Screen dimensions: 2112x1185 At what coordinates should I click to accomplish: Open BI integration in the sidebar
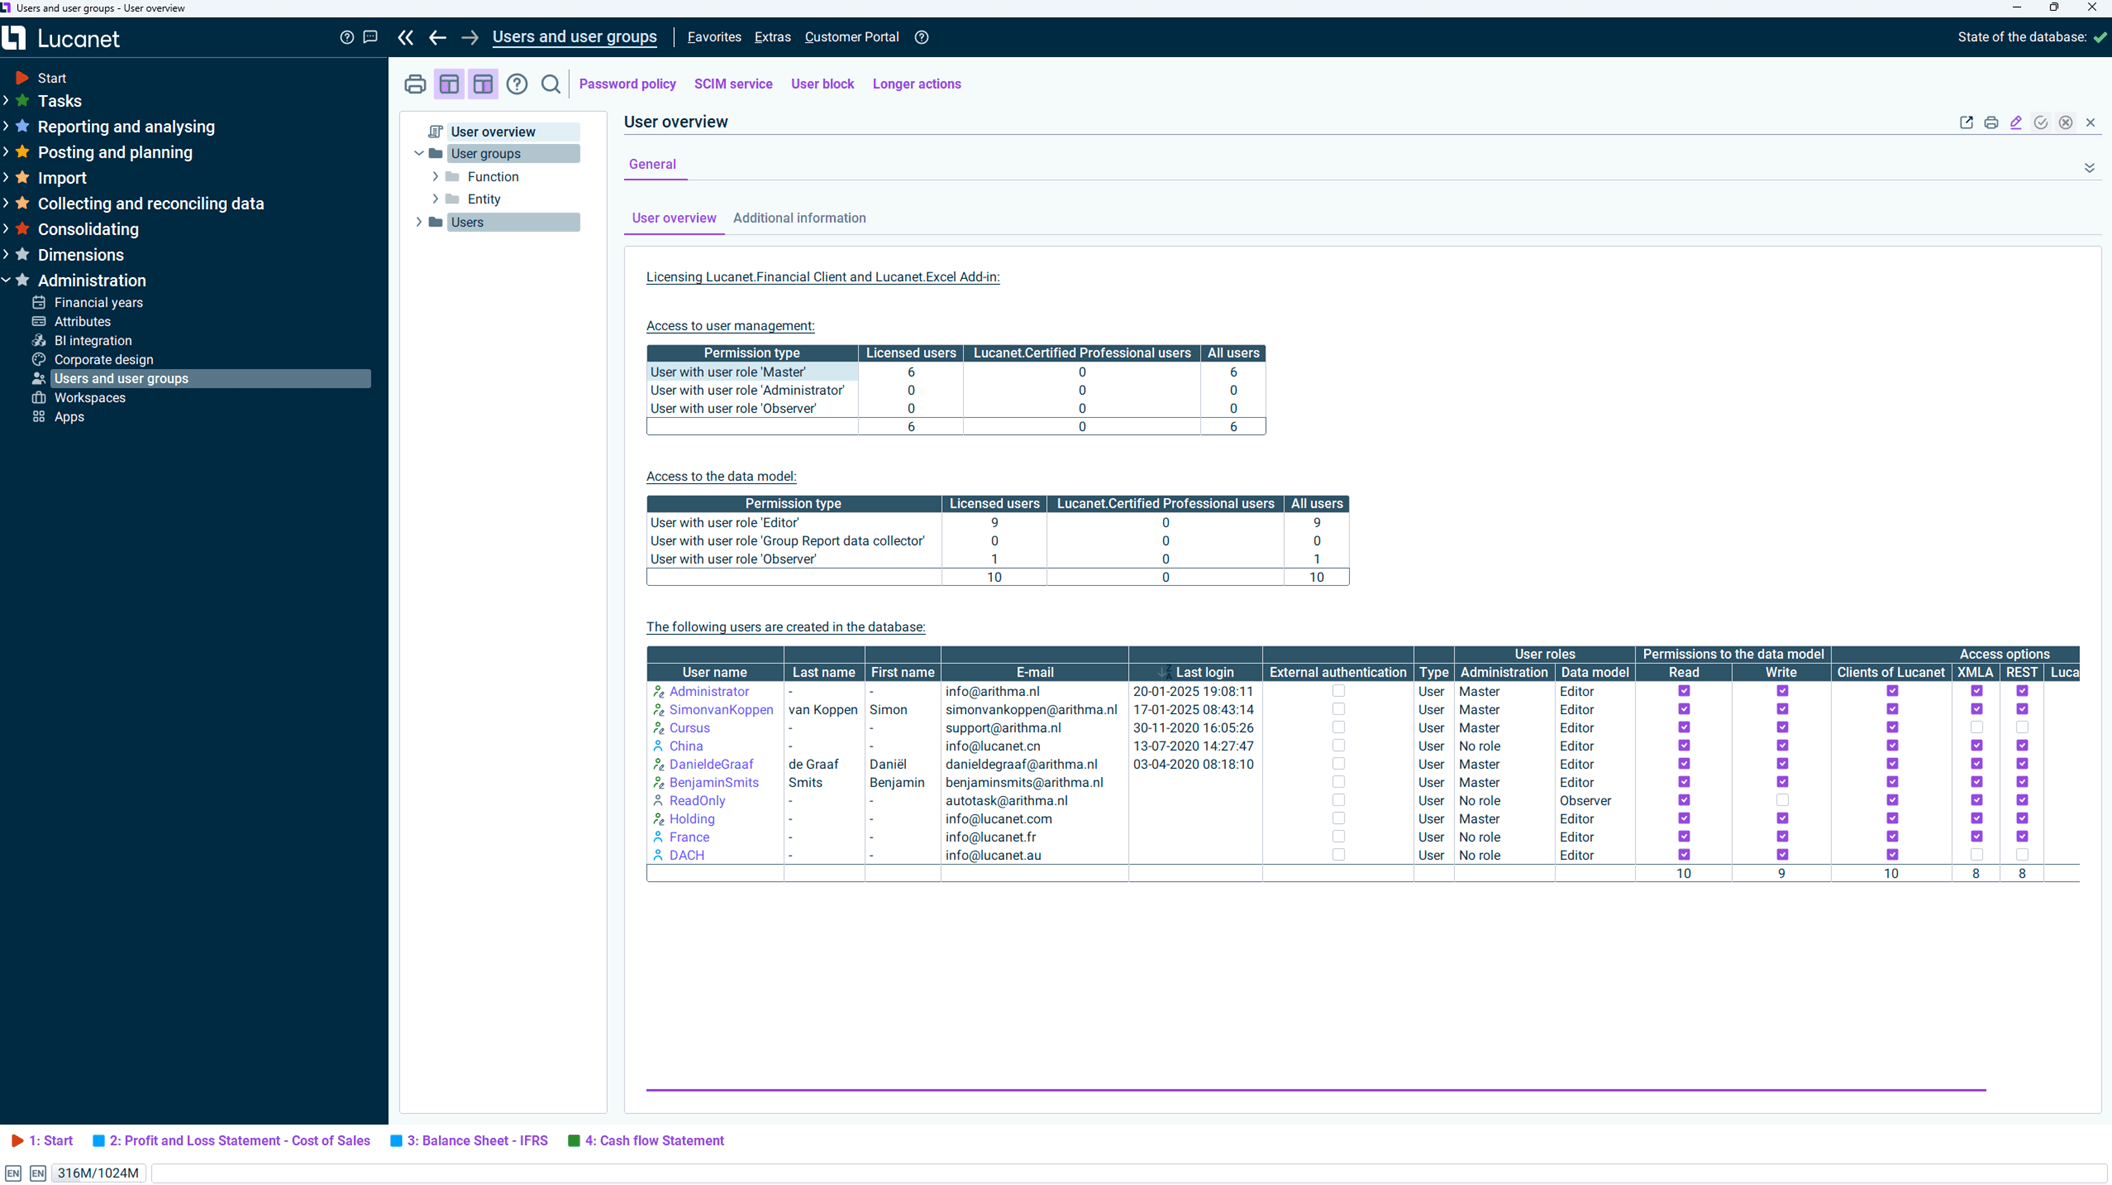click(x=93, y=340)
